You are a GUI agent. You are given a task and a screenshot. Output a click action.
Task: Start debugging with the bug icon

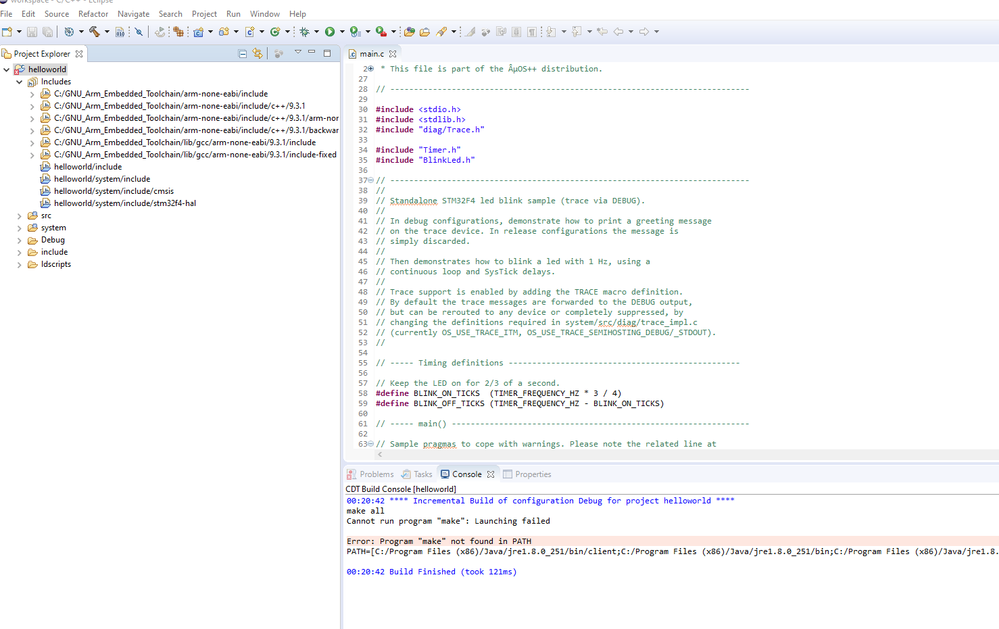tap(305, 31)
